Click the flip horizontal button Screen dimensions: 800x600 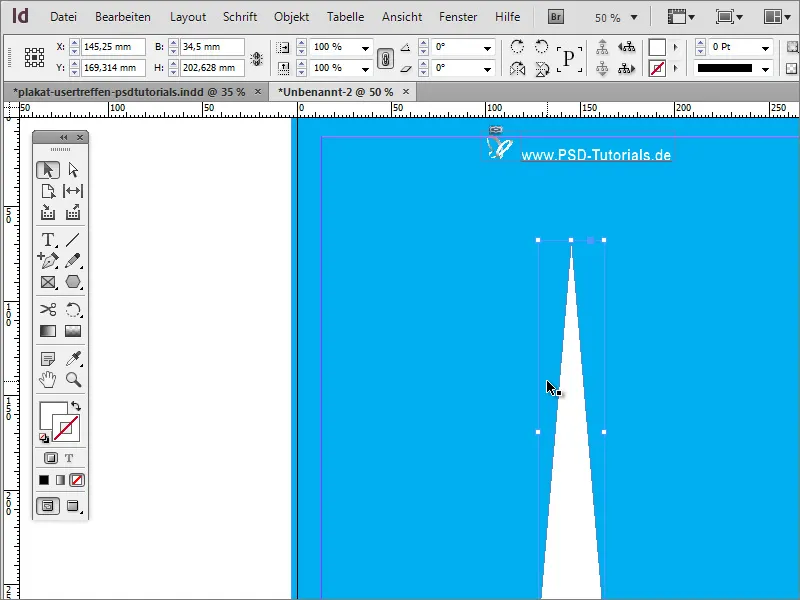tap(517, 67)
